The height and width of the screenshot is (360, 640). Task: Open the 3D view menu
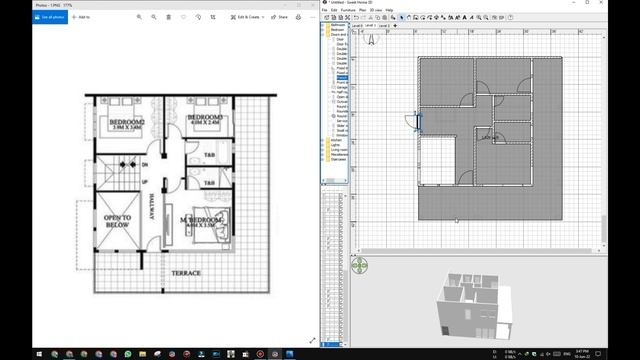tap(376, 10)
